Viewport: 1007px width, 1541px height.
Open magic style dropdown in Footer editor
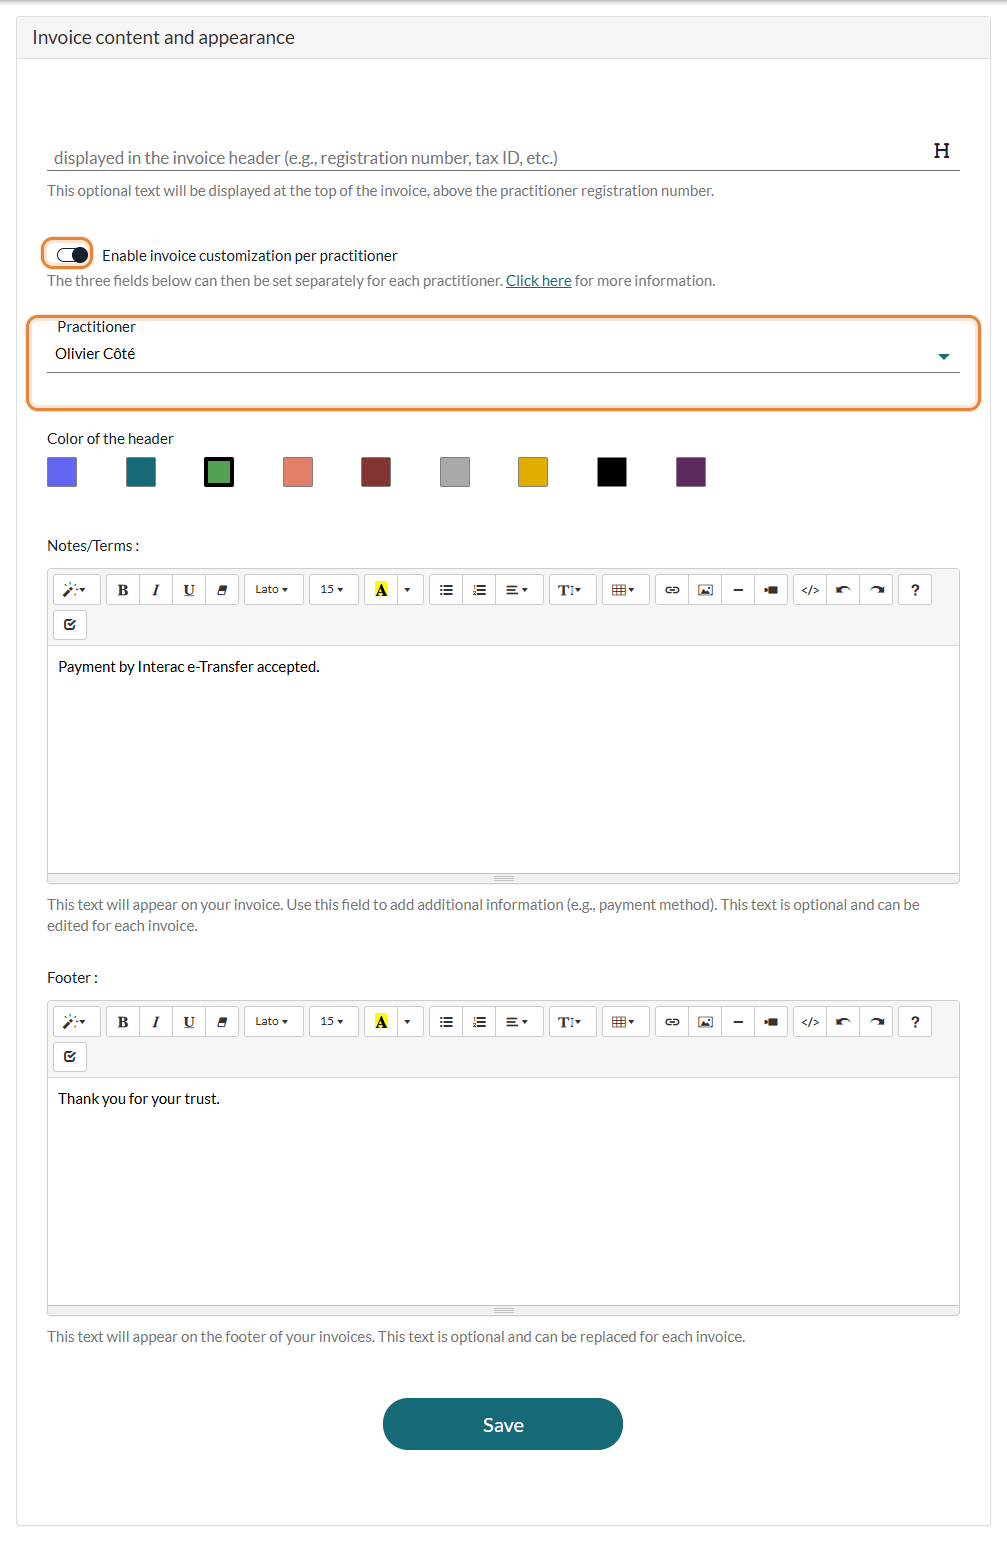click(x=76, y=1022)
